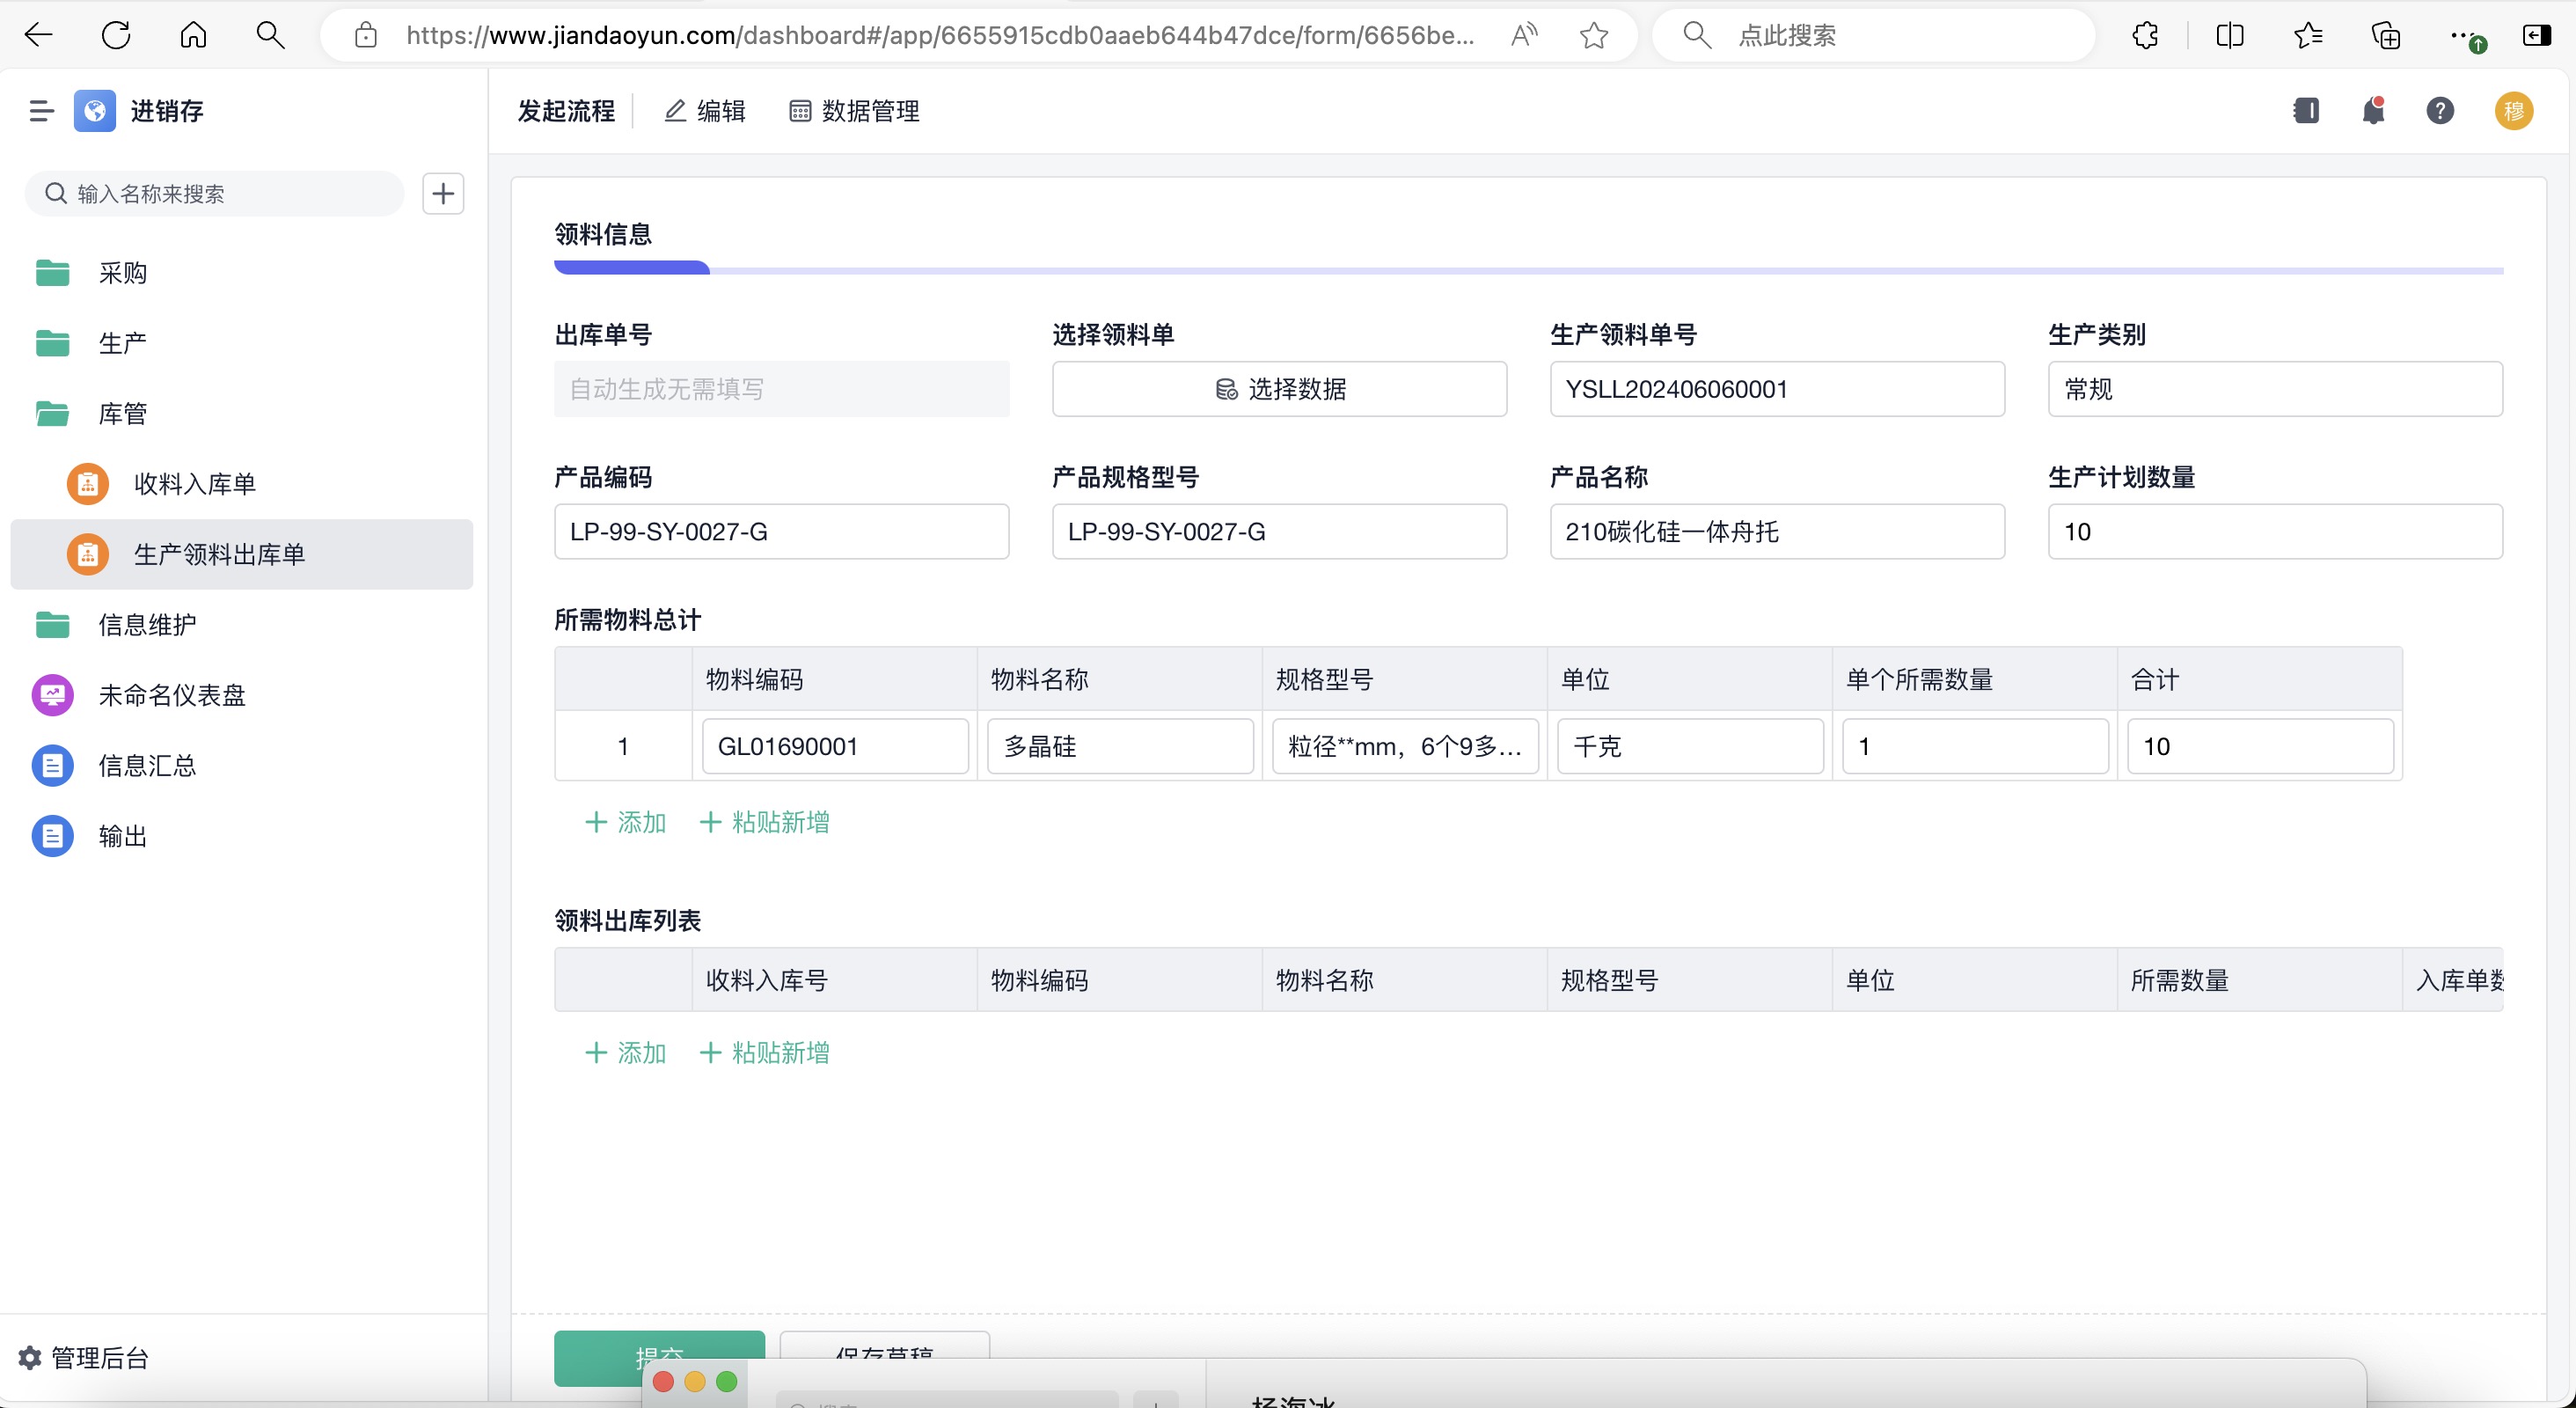
Task: Open the help question mark icon
Action: (2440, 110)
